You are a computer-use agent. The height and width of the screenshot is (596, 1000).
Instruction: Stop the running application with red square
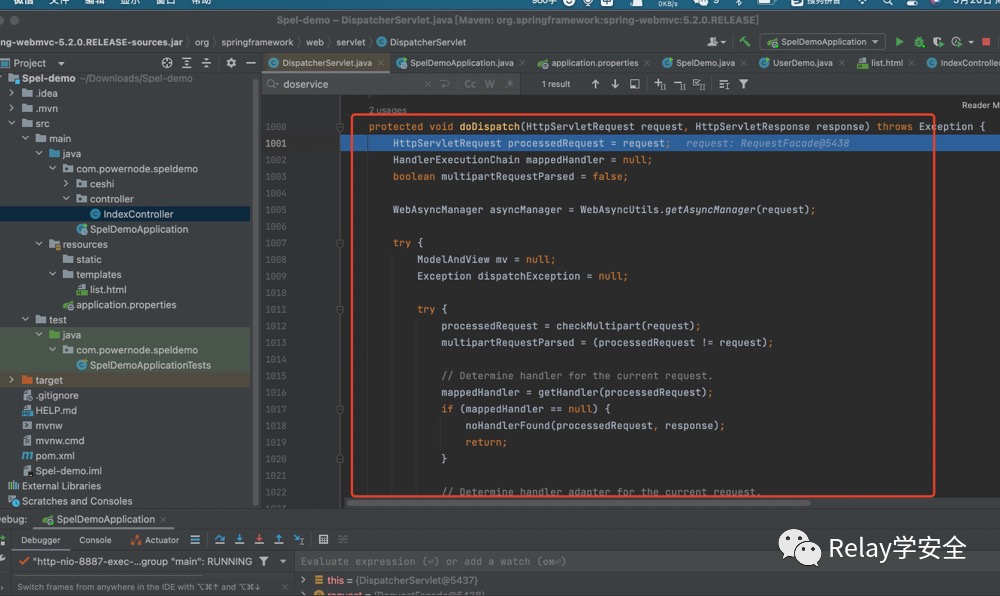click(x=986, y=42)
